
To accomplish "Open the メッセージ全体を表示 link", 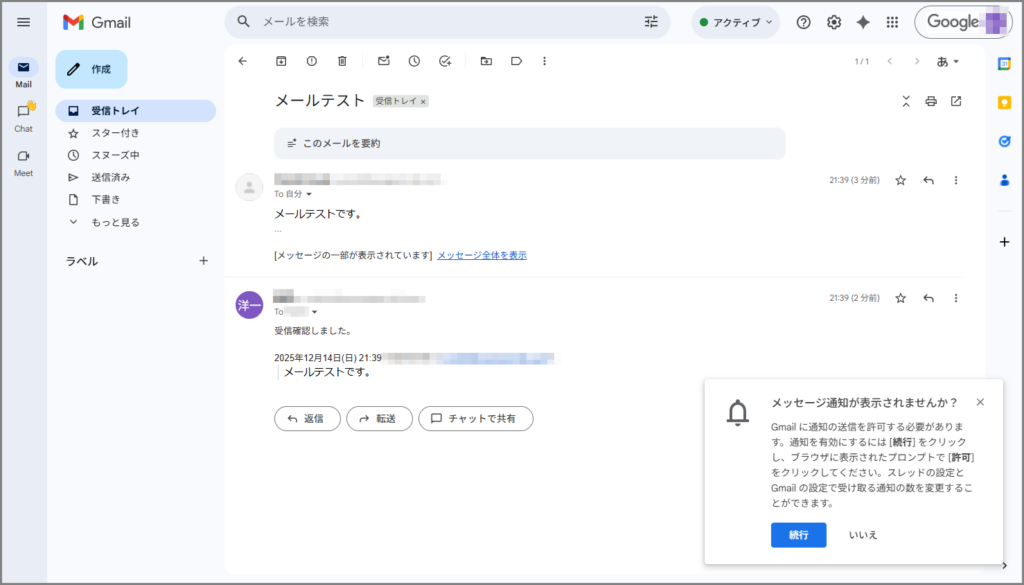I will tap(482, 255).
